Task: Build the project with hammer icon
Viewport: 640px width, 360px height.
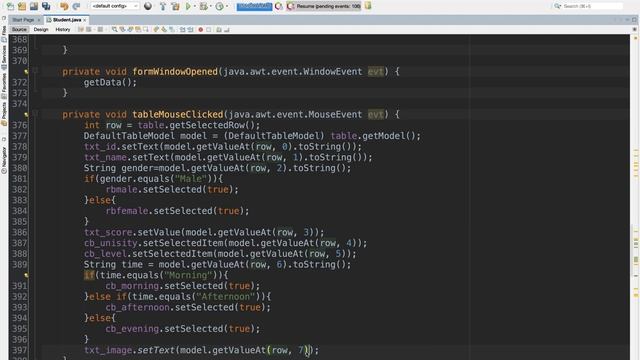Action: coord(162,6)
